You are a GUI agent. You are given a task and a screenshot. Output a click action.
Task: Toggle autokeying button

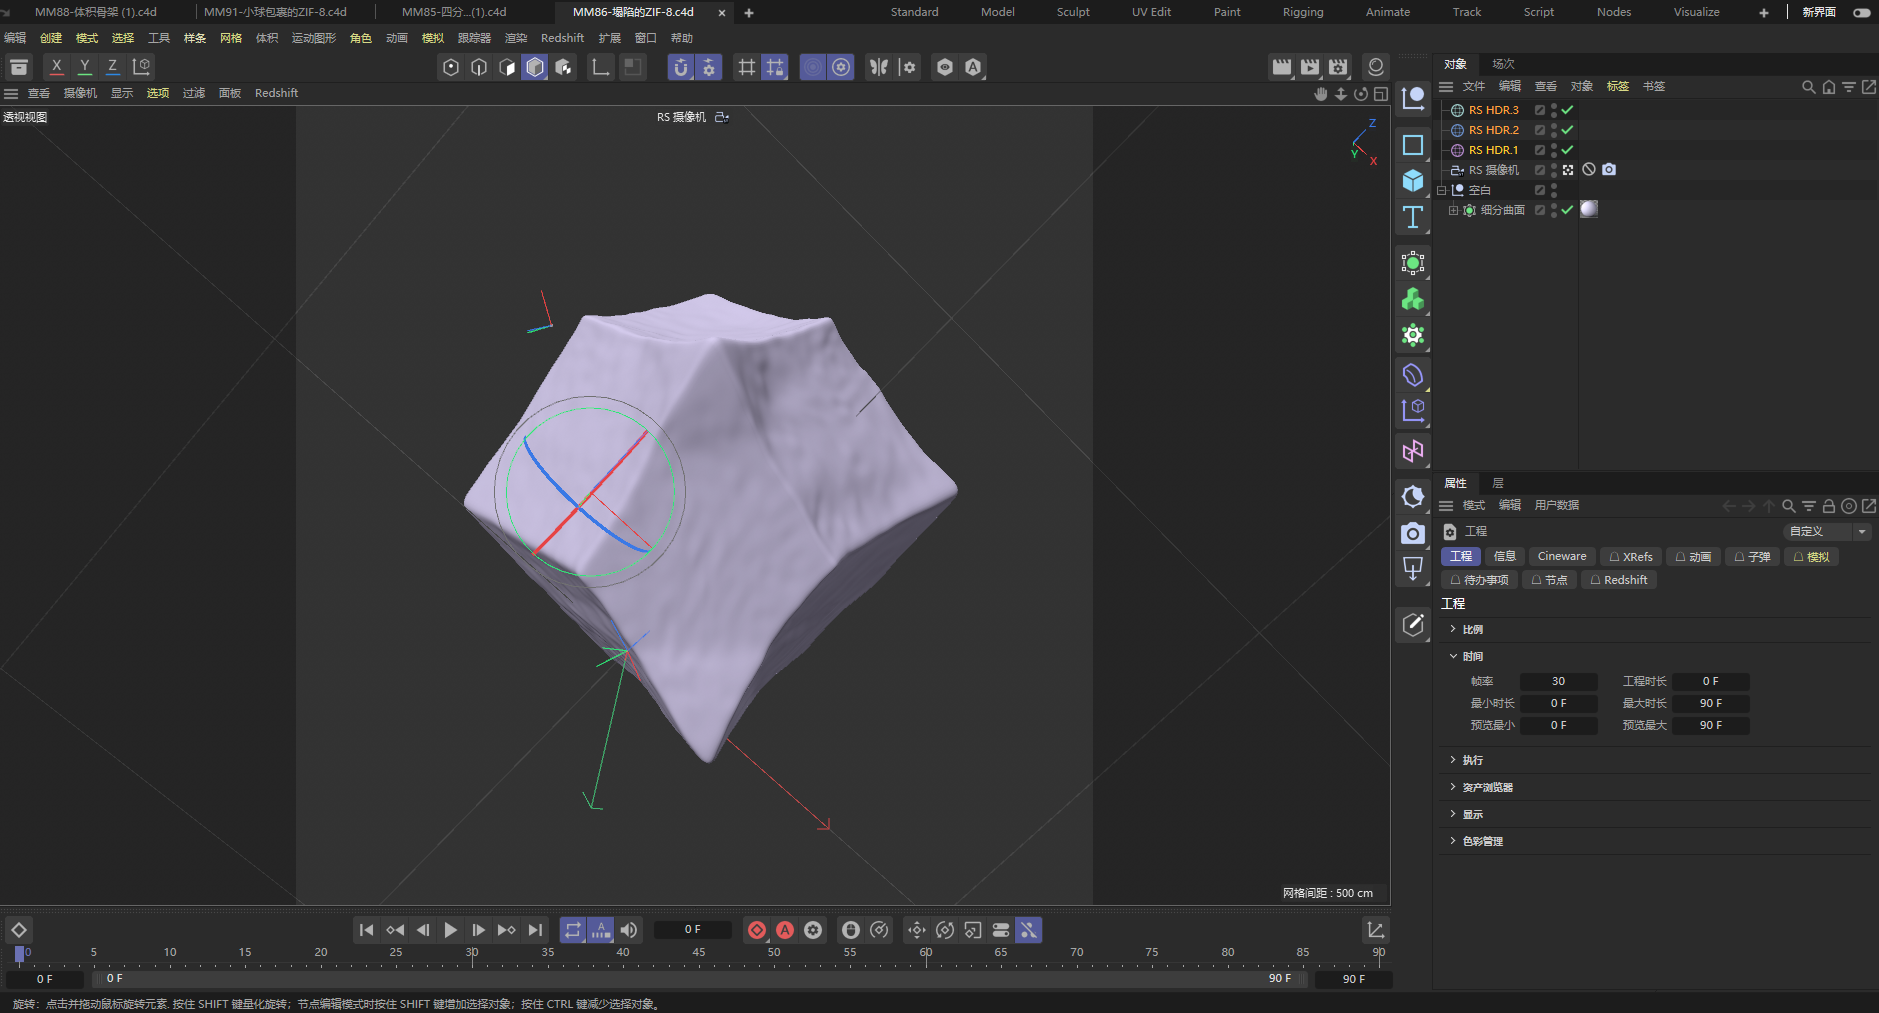point(785,930)
